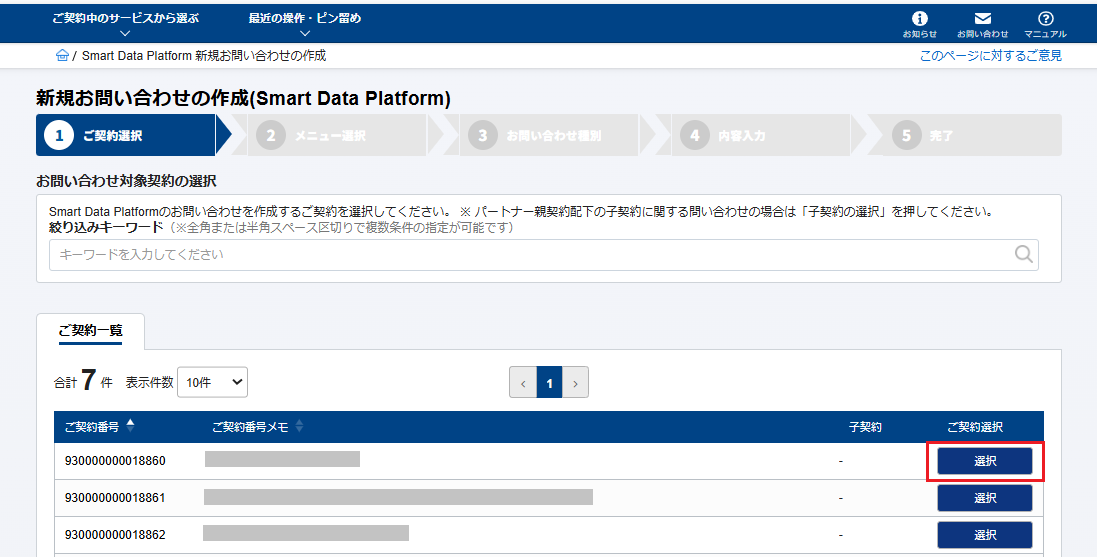This screenshot has height=557, width=1097.
Task: Click the keyword search magnifier icon
Action: click(x=1024, y=254)
